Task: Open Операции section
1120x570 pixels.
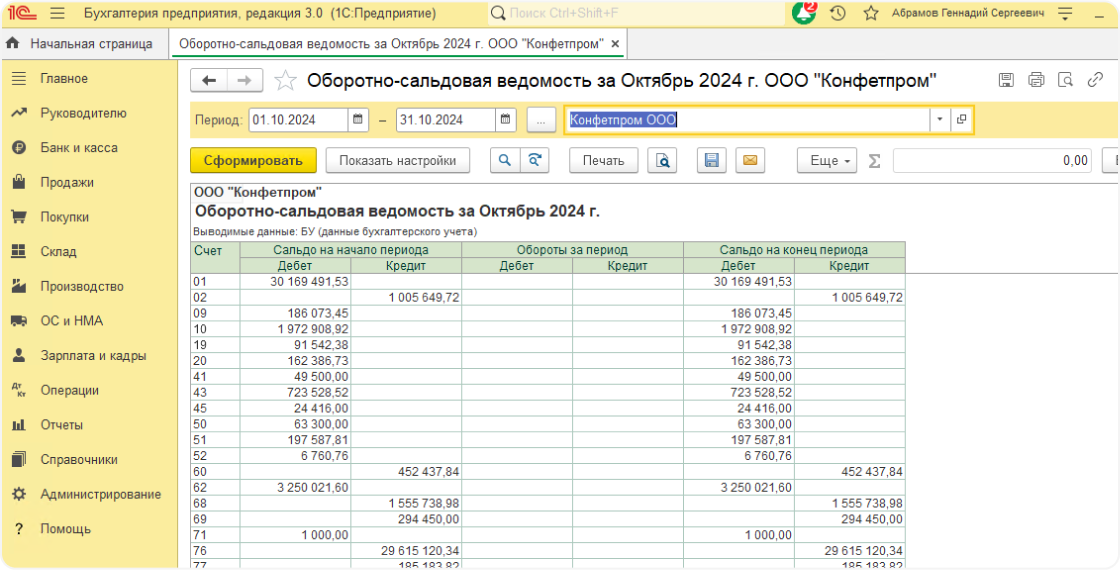Action: [89, 390]
